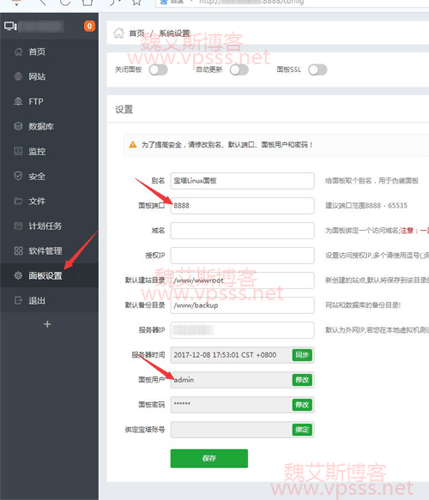Click 修改 button next to admin
The image size is (429, 500).
coord(302,380)
